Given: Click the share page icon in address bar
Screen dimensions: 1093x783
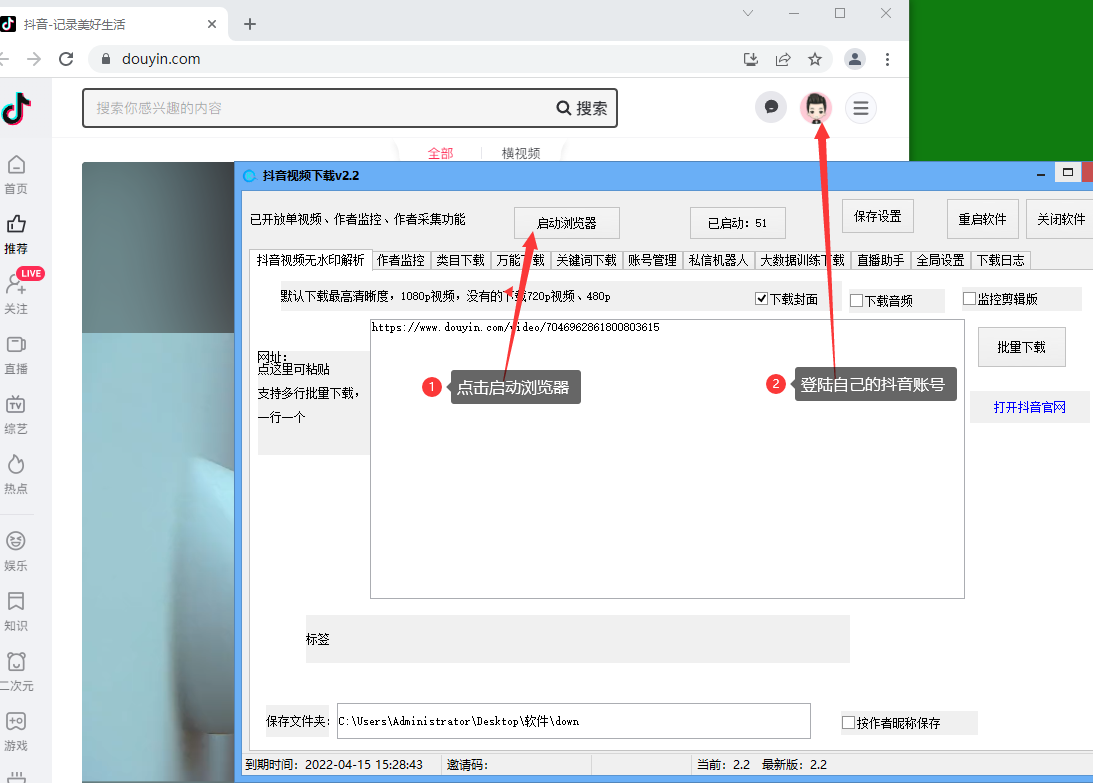Looking at the screenshot, I should tap(783, 59).
